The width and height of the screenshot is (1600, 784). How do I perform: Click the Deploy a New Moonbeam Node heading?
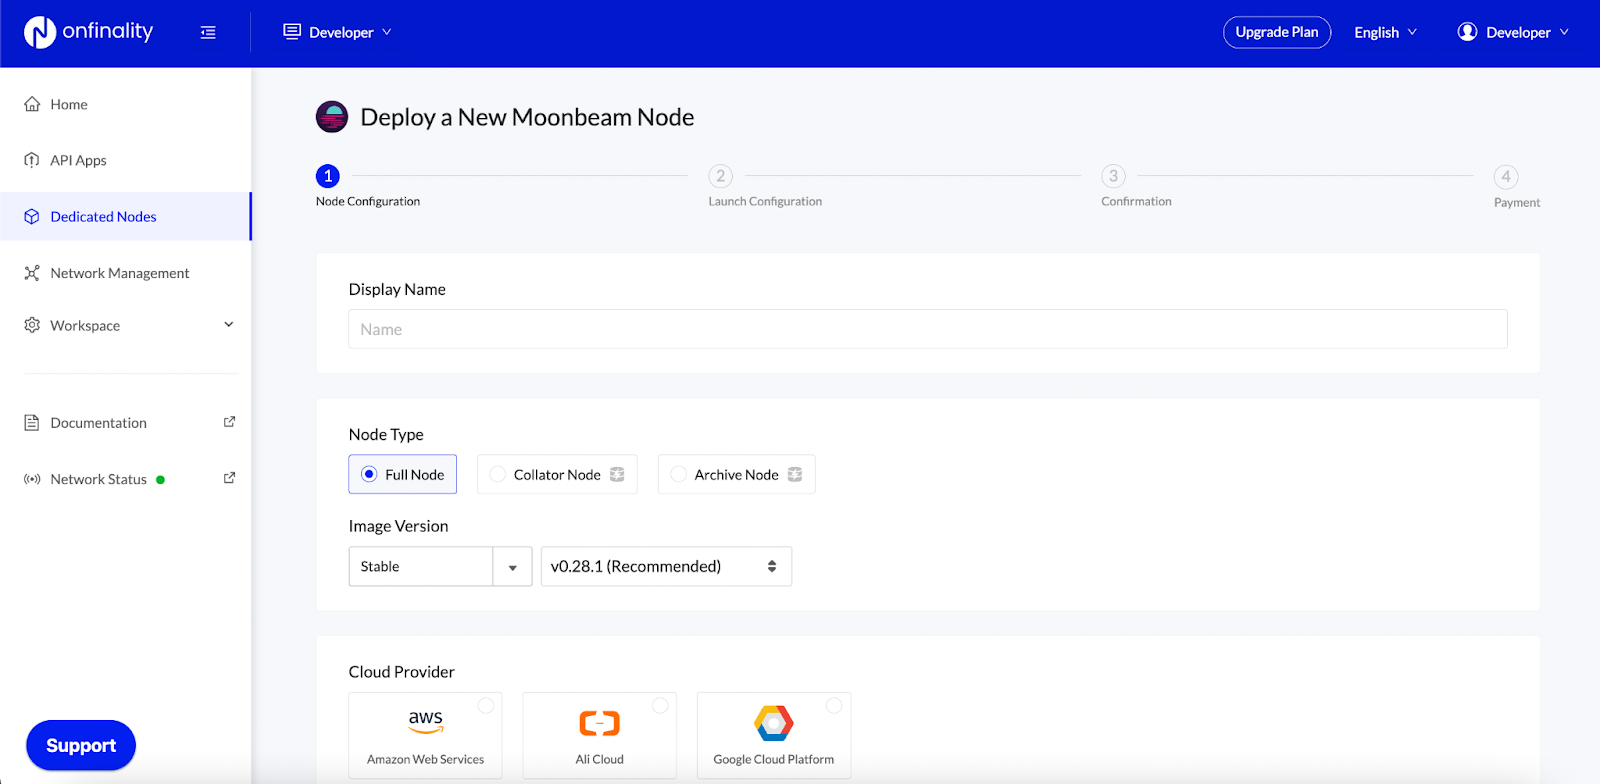[527, 117]
